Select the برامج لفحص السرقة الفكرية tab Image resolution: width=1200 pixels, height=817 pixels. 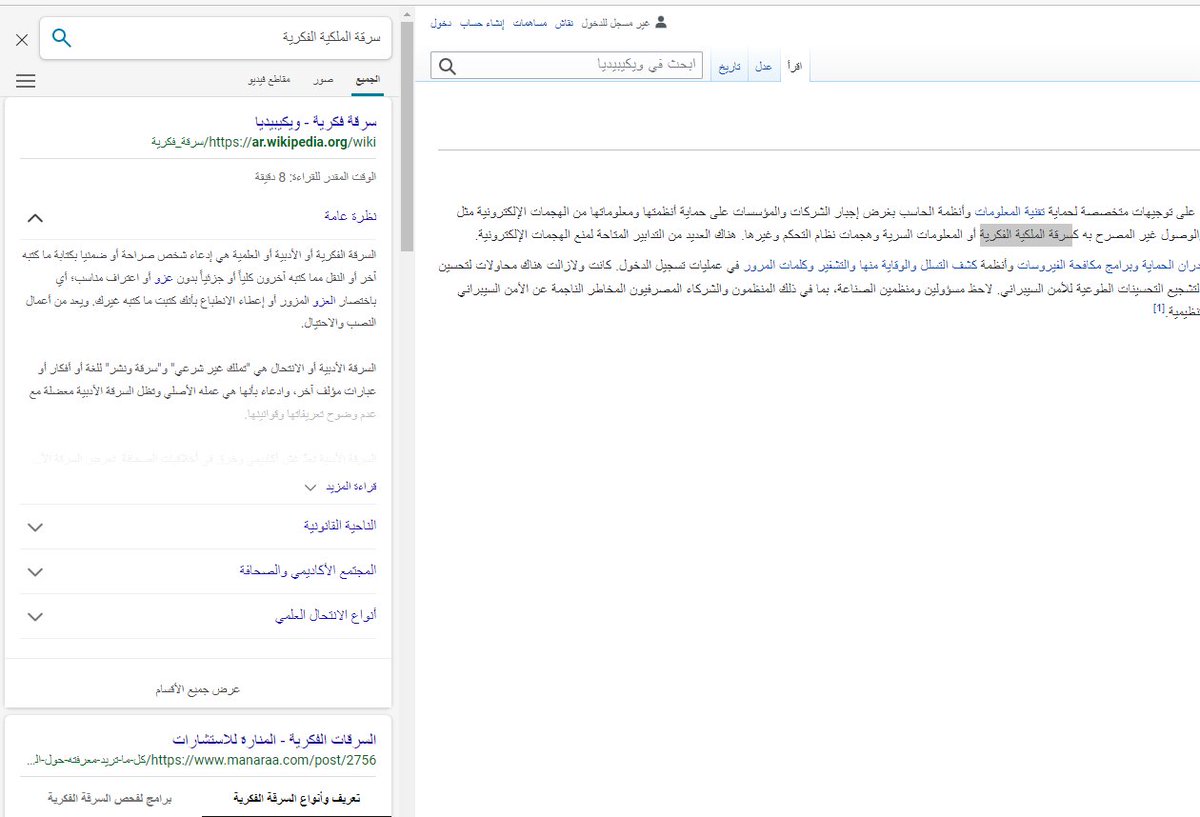pyautogui.click(x=111, y=800)
